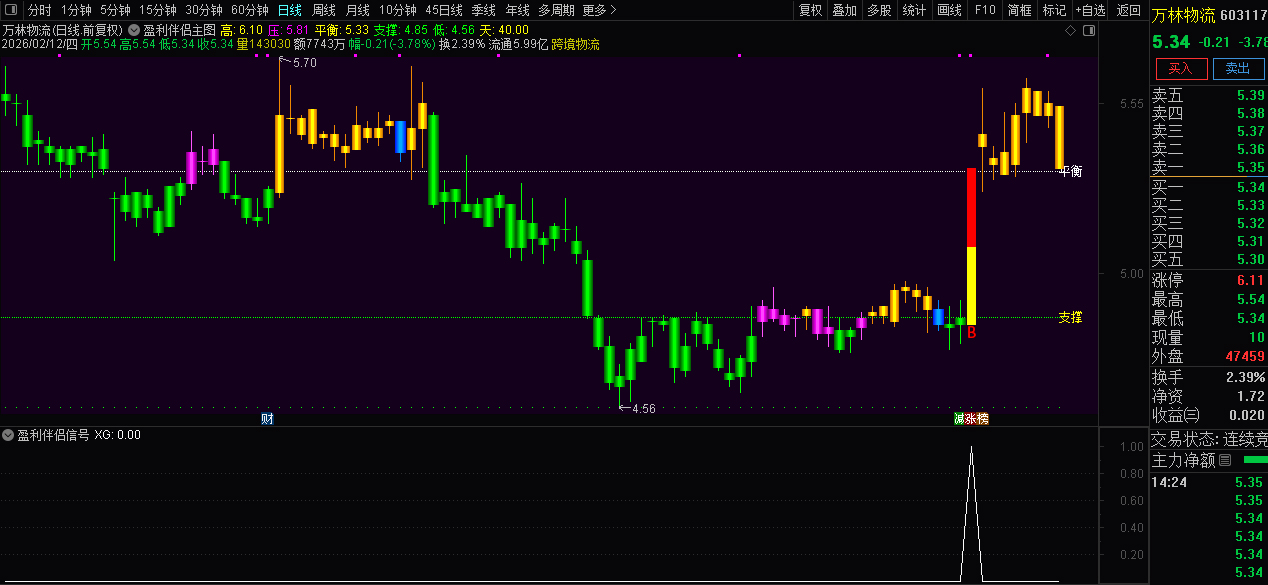
Task: Click the 外盘 value 47459
Action: (x=1245, y=356)
